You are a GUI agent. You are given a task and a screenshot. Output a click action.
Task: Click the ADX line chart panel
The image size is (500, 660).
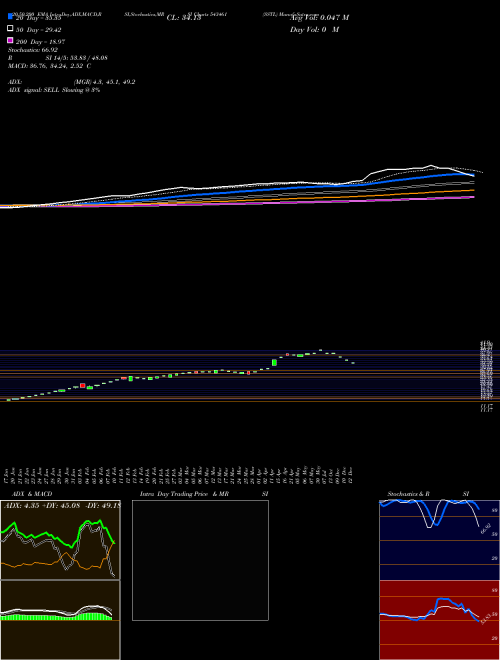click(60, 540)
